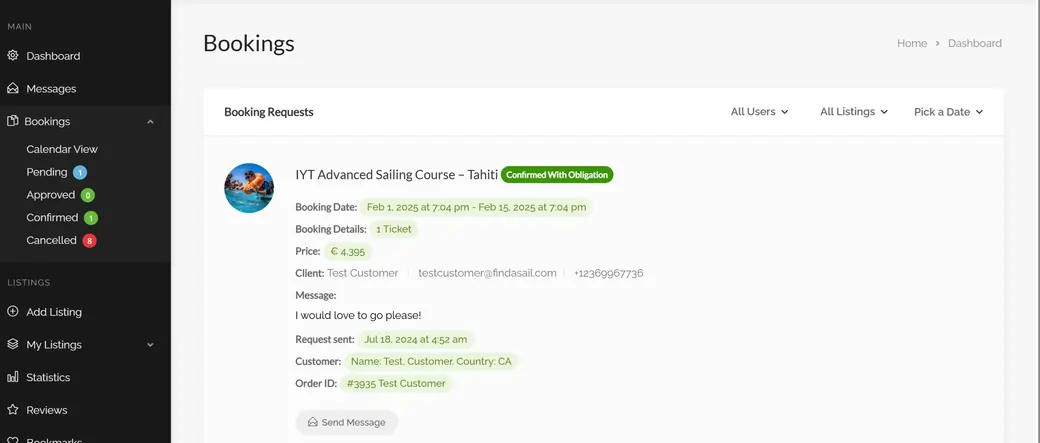
Task: Open the All Users filter dropdown
Action: click(x=759, y=112)
